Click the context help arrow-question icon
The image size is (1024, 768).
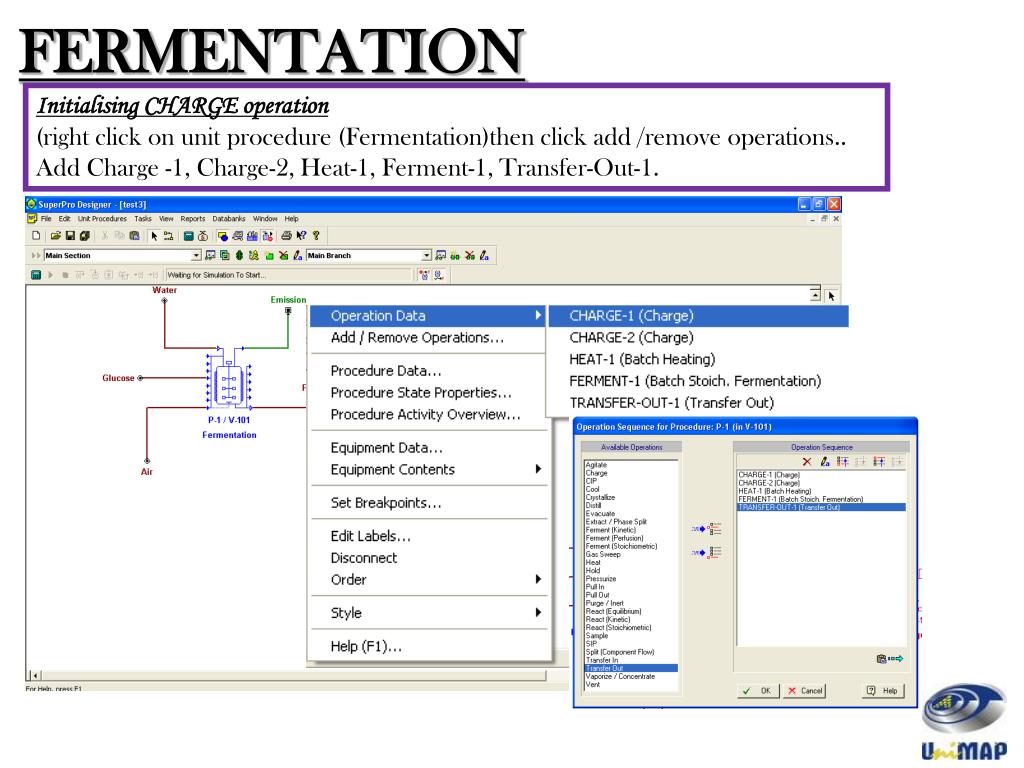301,236
